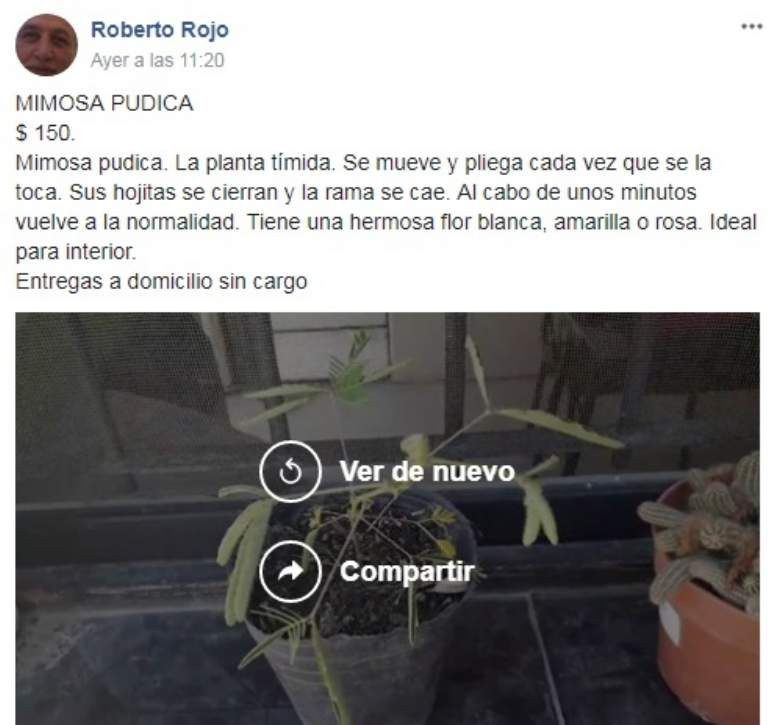Open the Roberto Rojo name link
The height and width of the screenshot is (725, 768).
click(160, 29)
